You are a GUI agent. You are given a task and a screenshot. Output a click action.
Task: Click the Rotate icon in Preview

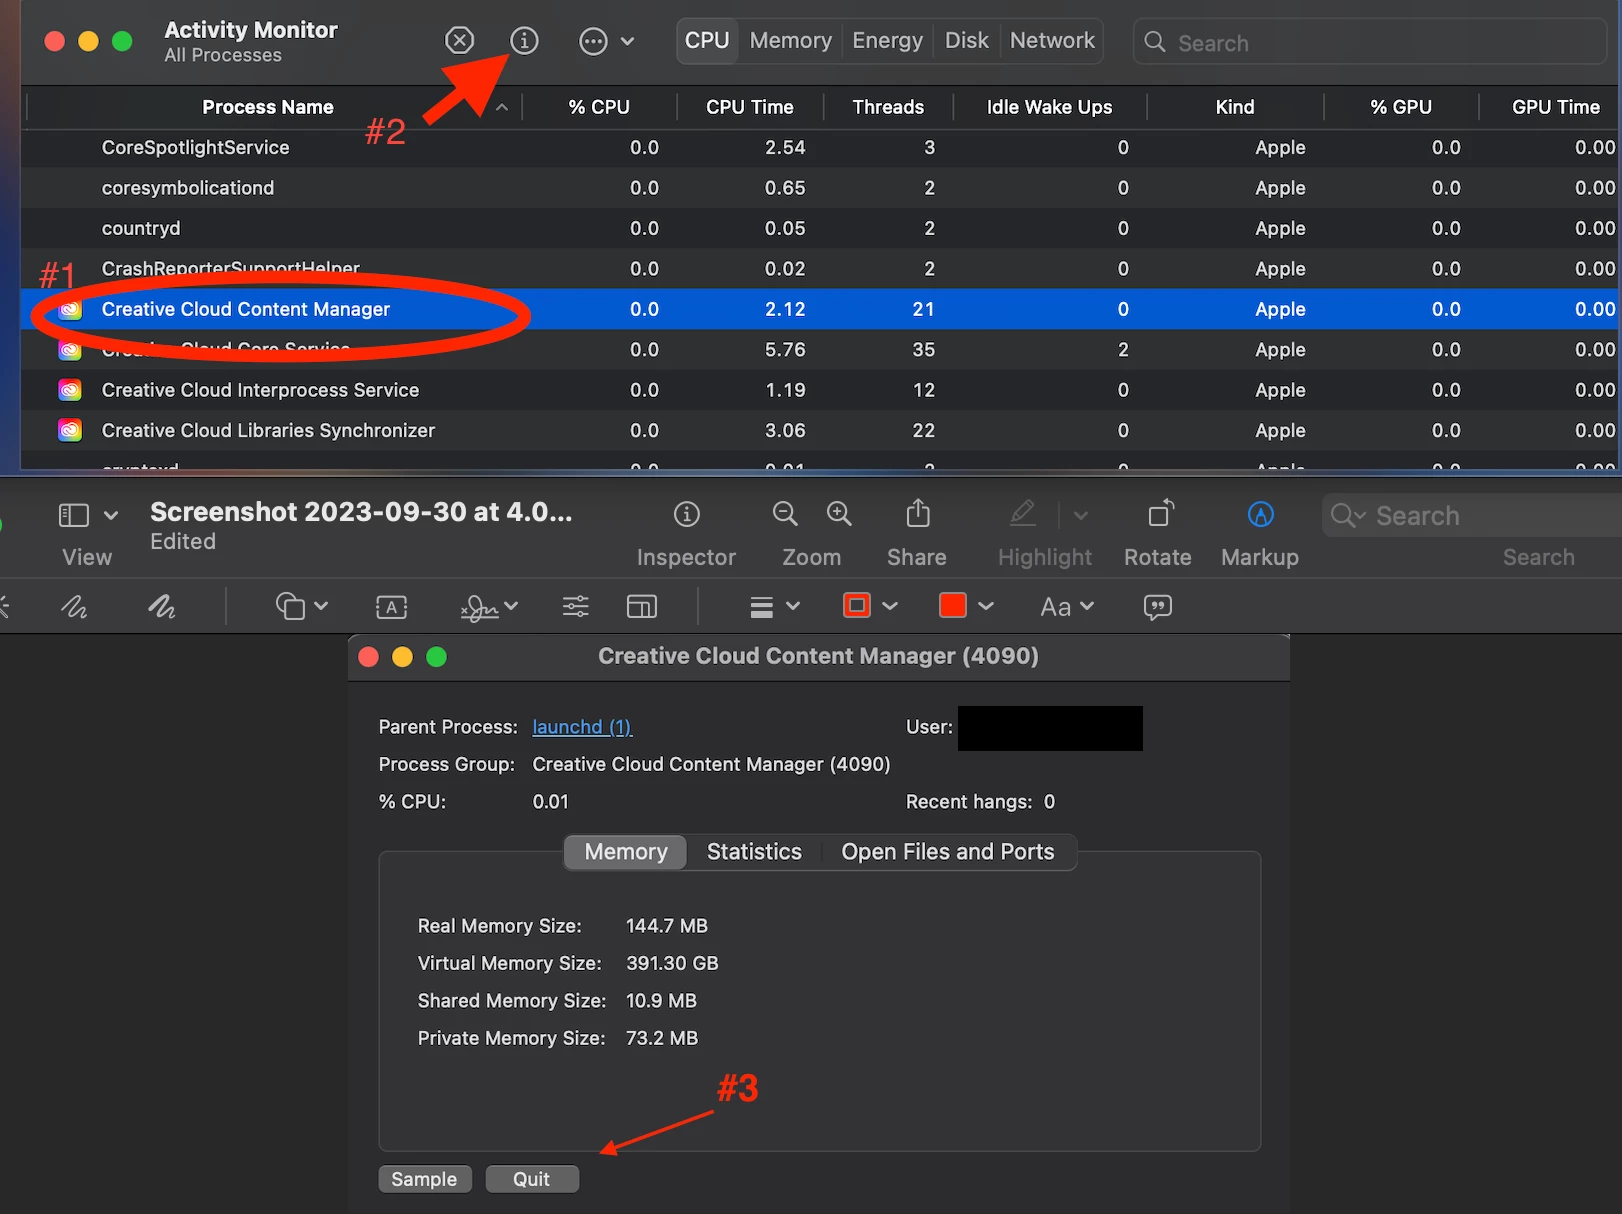pyautogui.click(x=1160, y=513)
